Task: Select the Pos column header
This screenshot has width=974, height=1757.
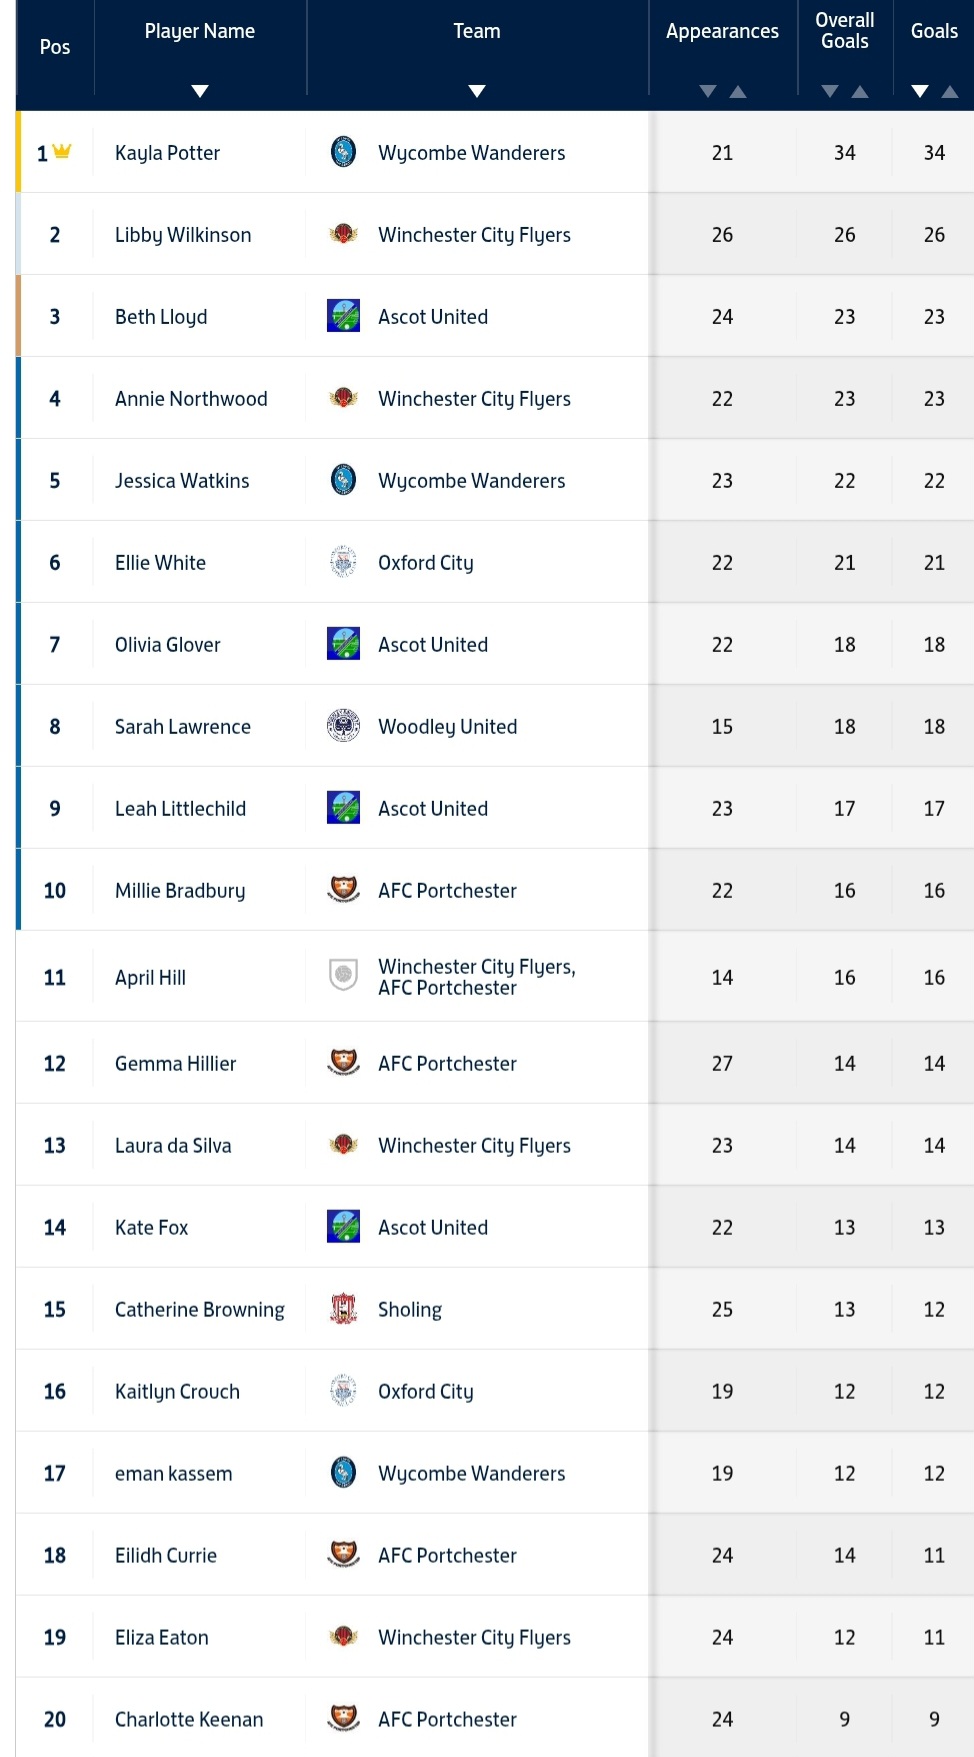Action: coord(55,47)
